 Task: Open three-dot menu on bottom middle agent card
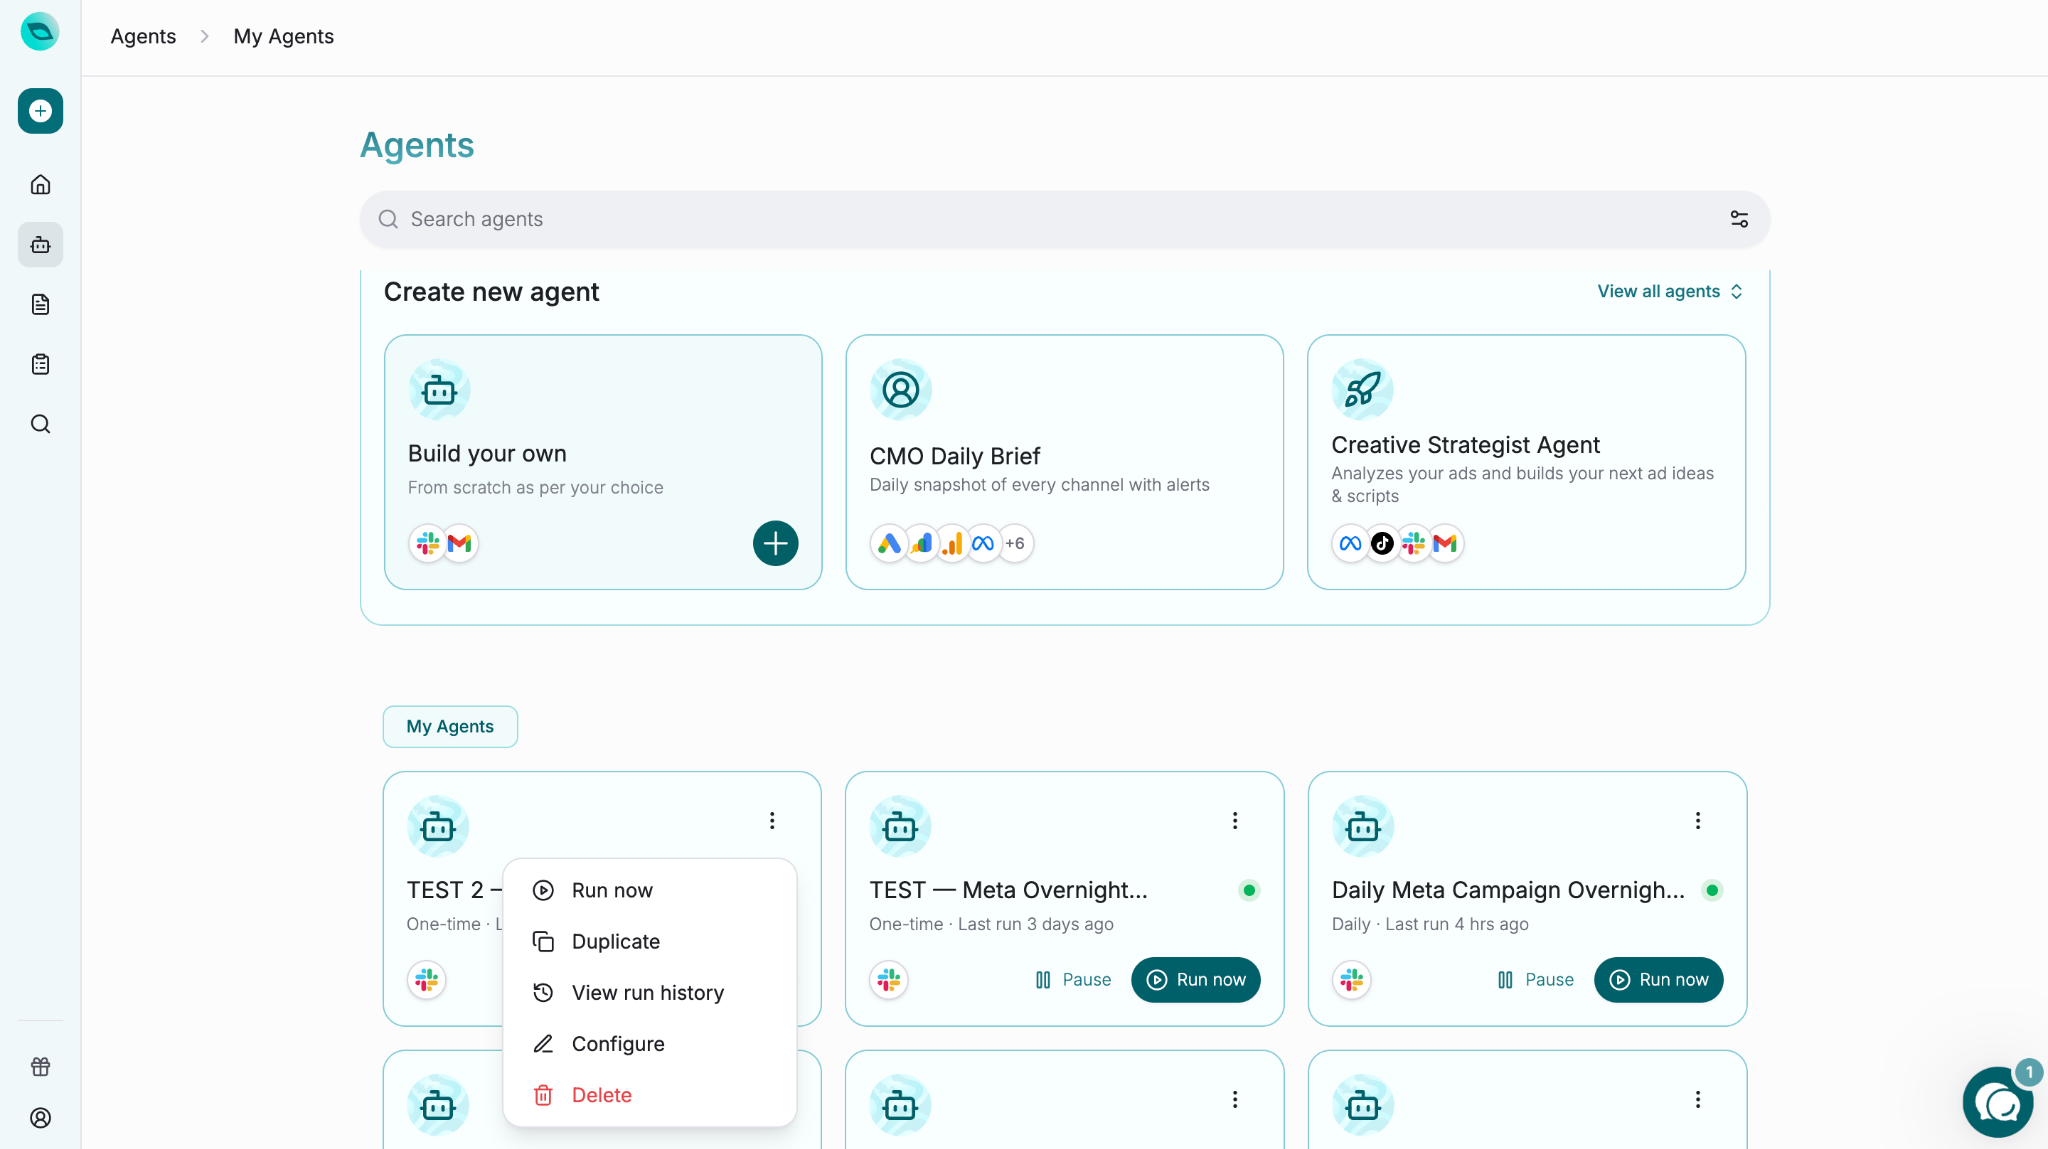click(x=1235, y=1099)
